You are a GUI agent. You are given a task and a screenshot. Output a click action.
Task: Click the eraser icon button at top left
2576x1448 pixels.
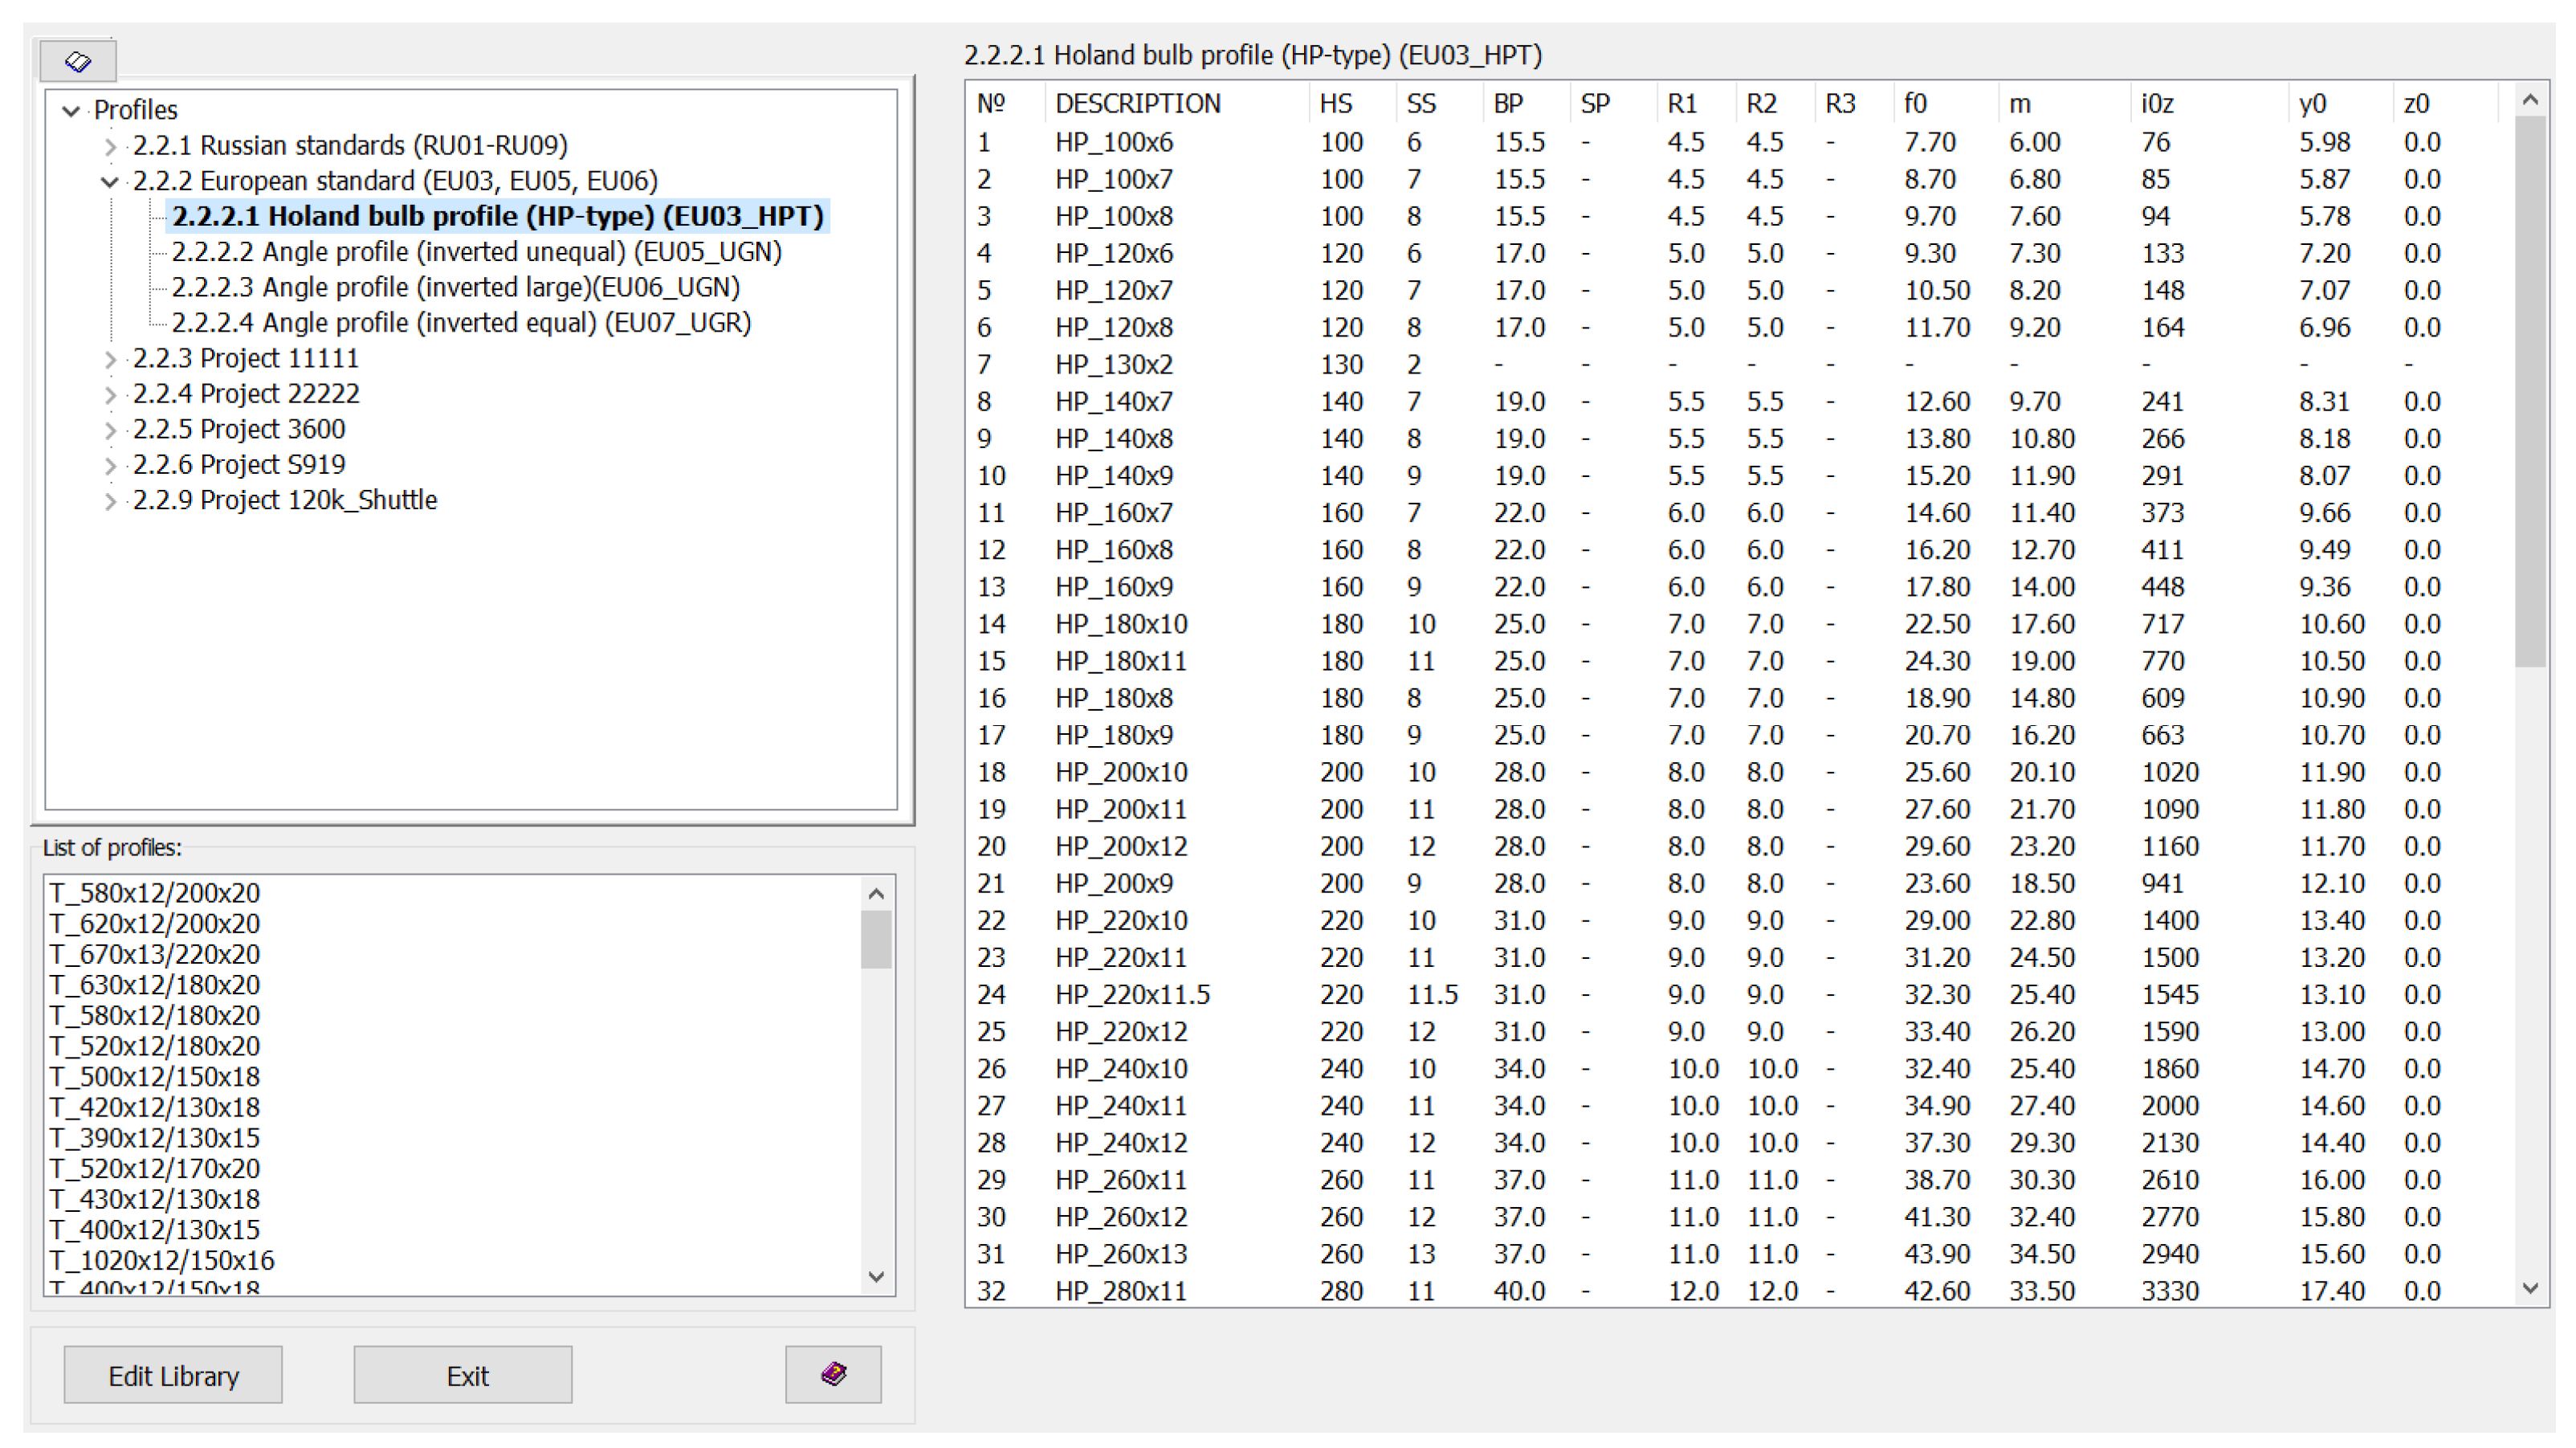(x=78, y=61)
